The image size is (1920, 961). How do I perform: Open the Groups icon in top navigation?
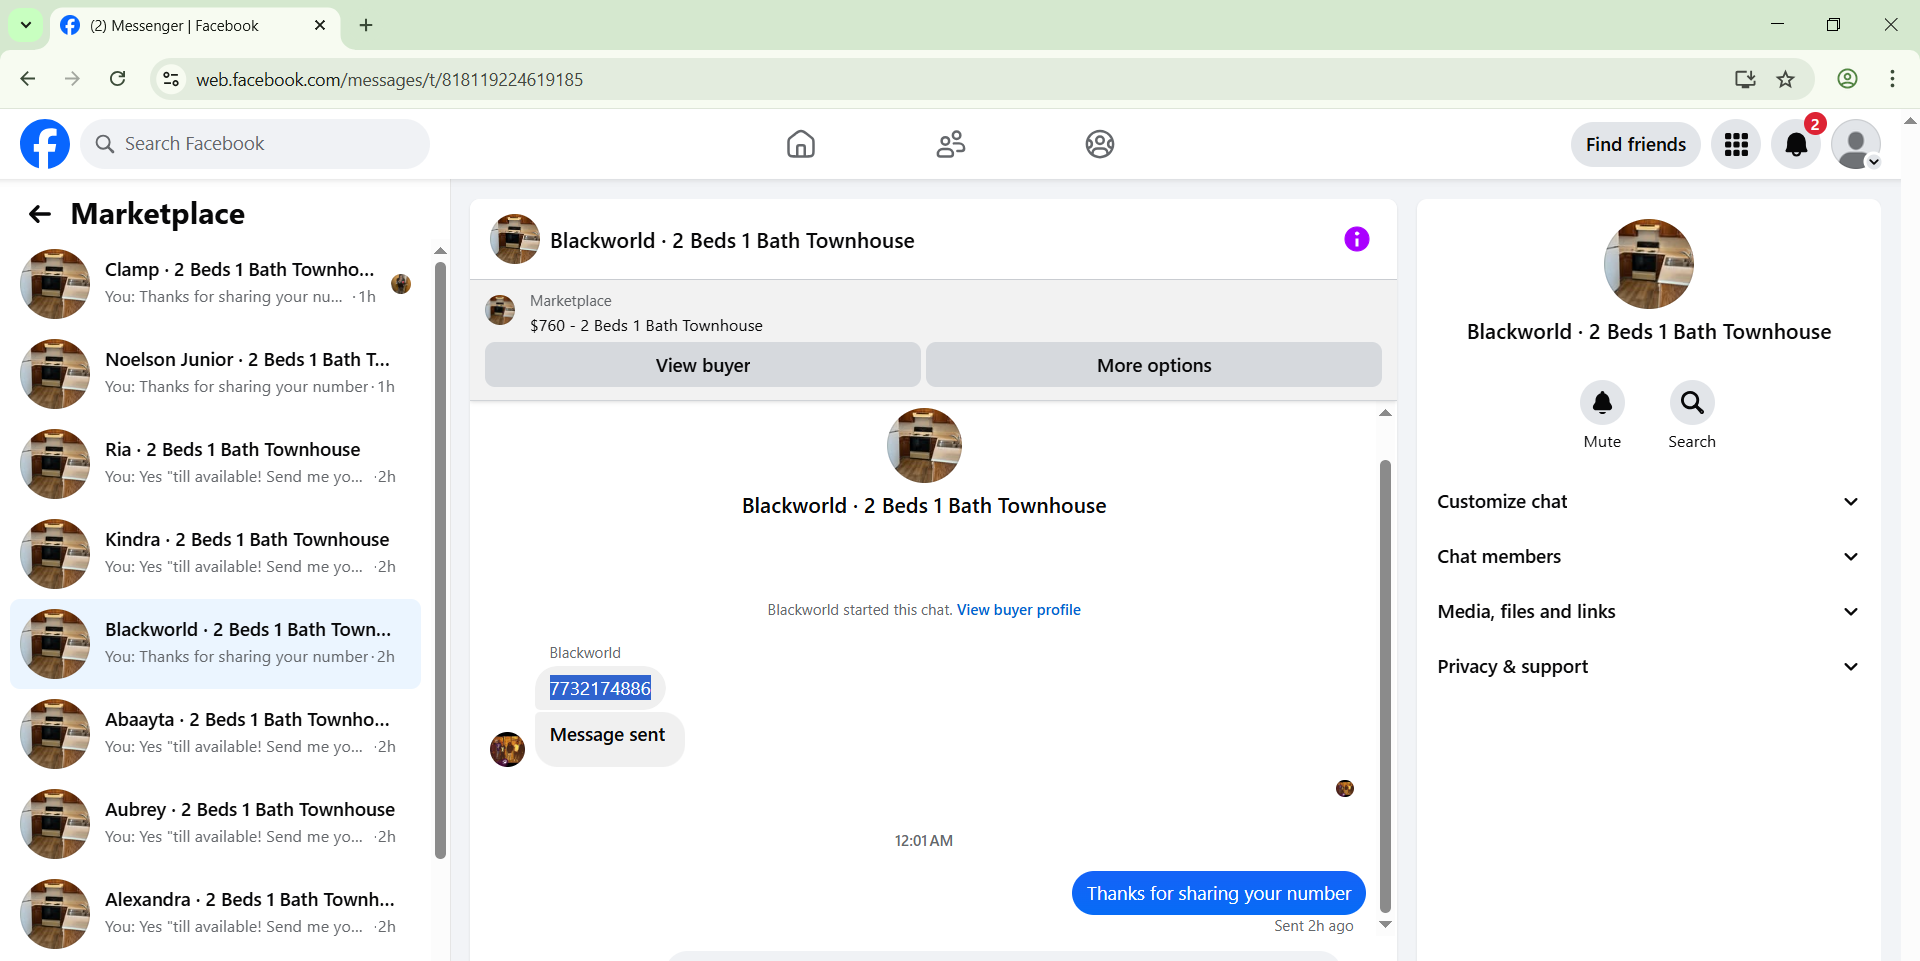point(1100,144)
